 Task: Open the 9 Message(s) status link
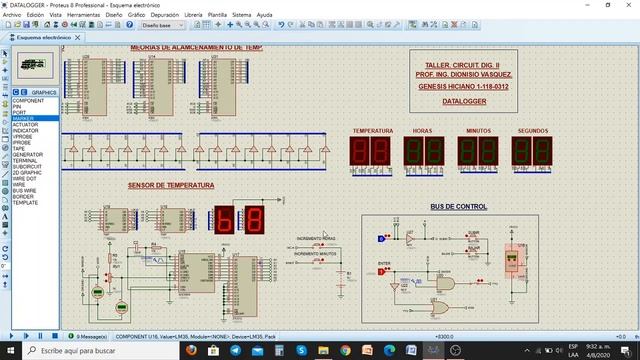point(88,336)
